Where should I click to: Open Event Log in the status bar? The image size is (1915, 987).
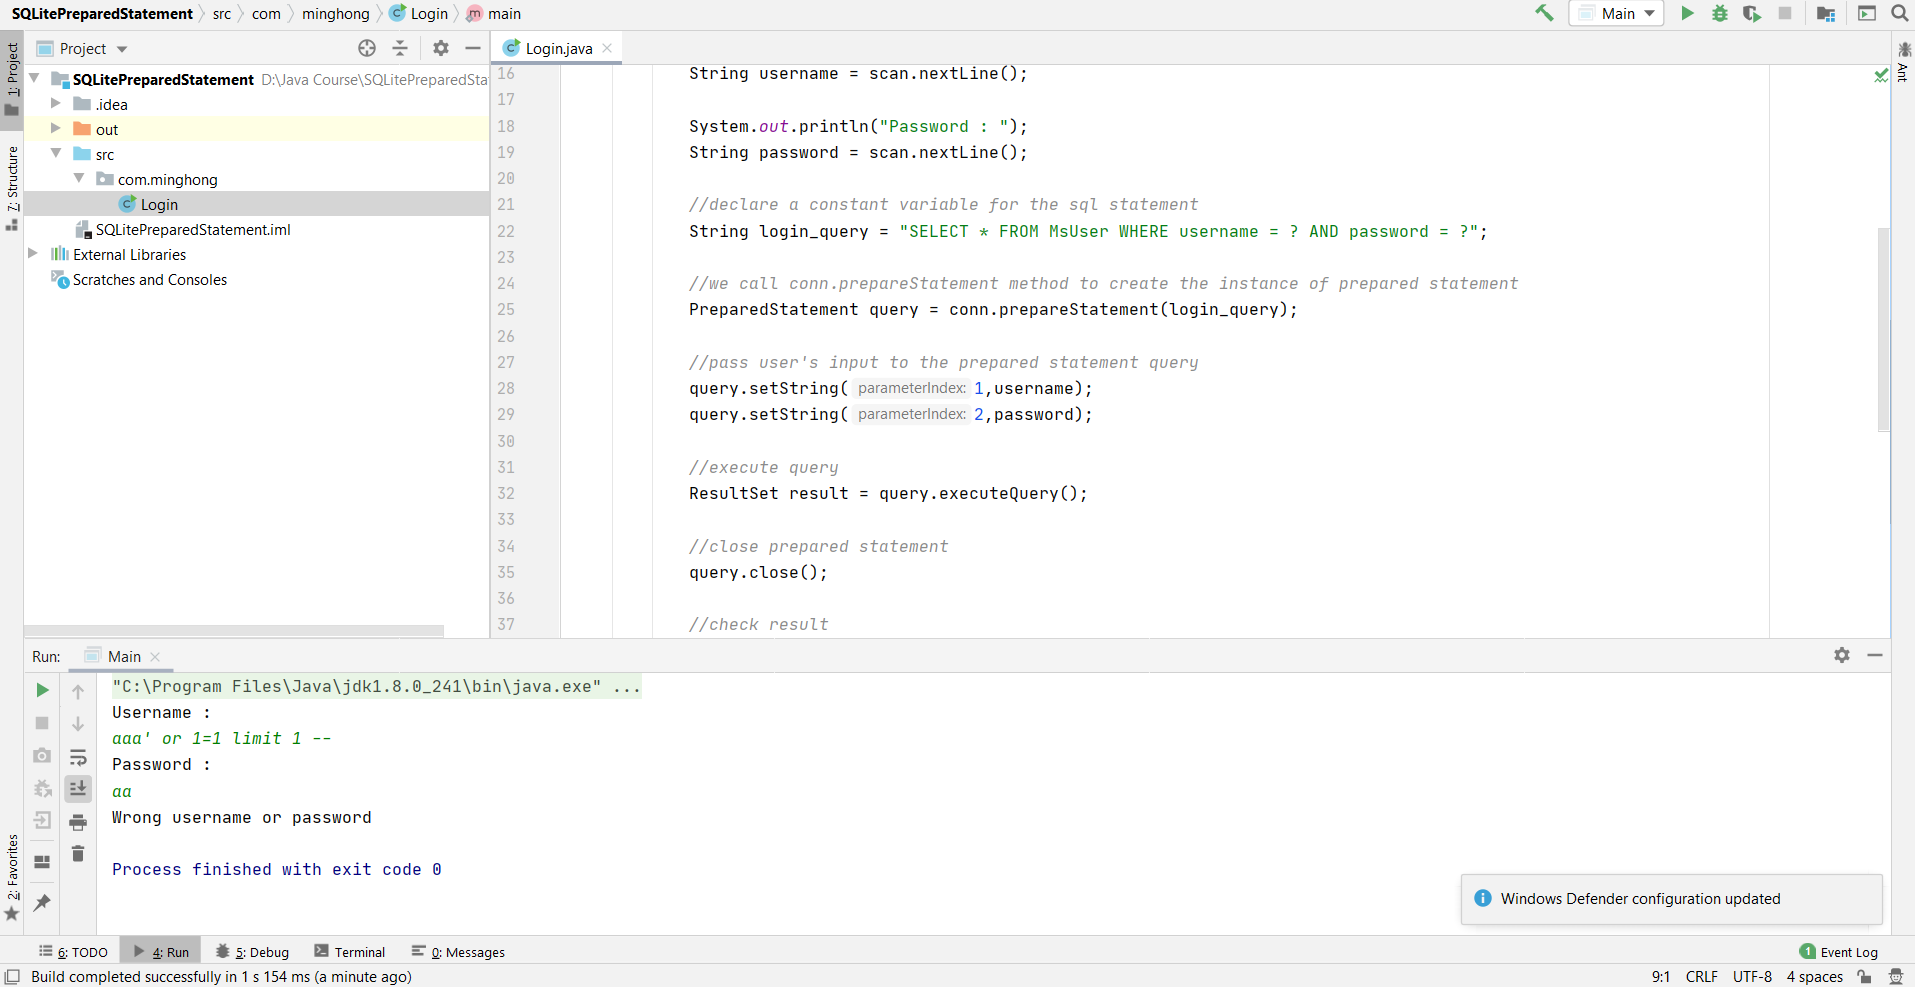tap(1839, 952)
